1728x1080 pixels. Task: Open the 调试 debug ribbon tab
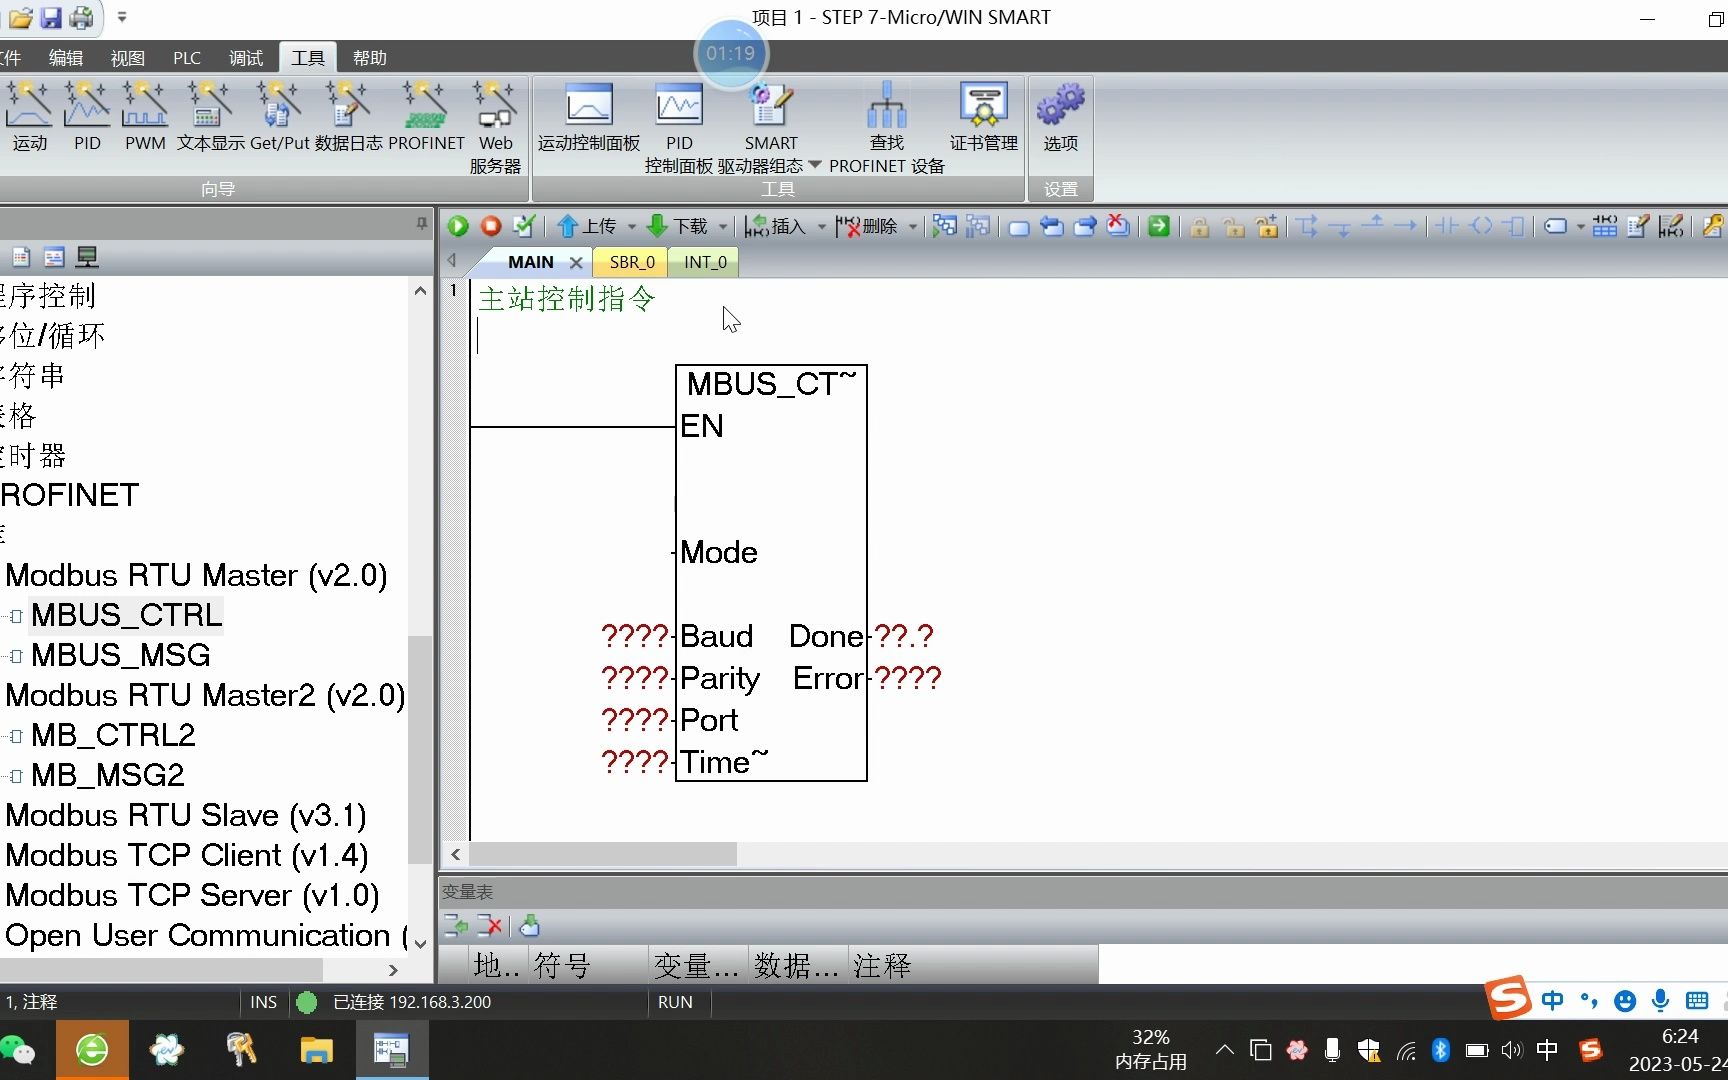tap(246, 58)
